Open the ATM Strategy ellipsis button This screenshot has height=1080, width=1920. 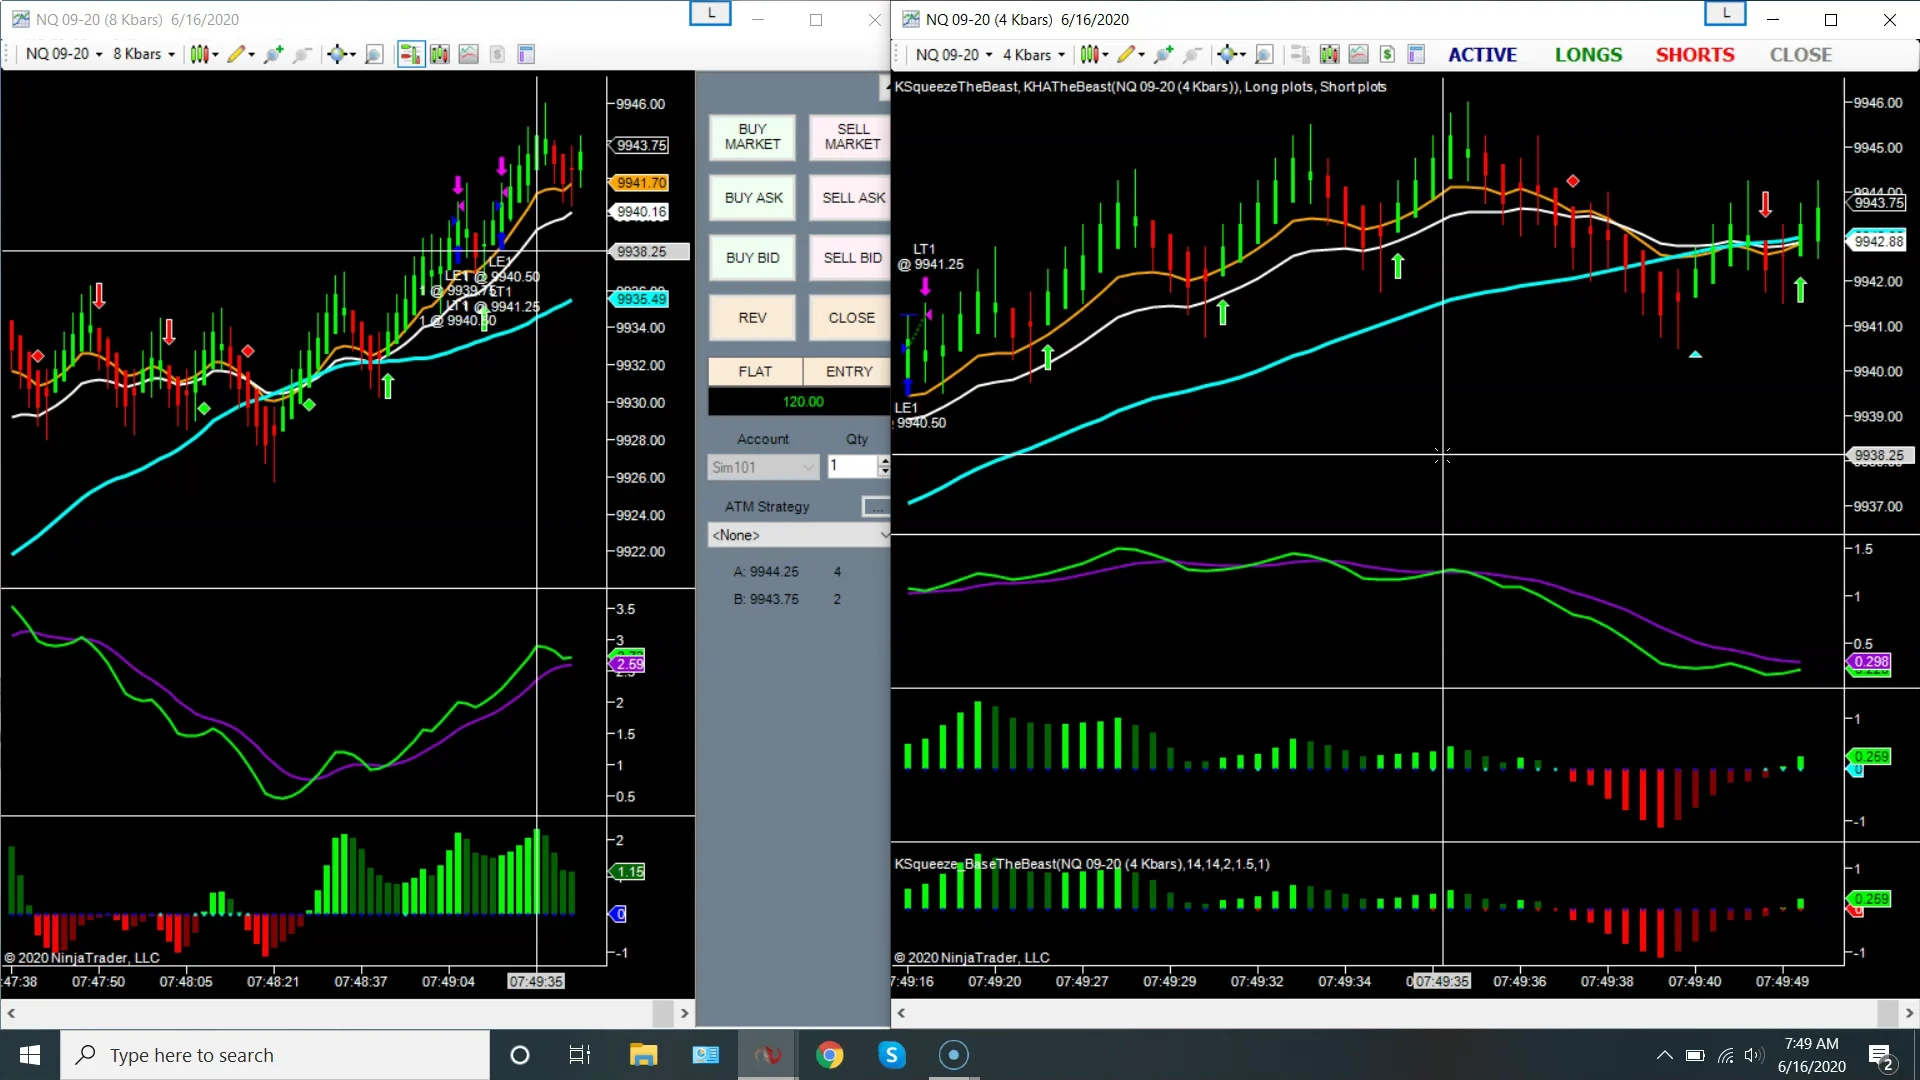pos(875,507)
